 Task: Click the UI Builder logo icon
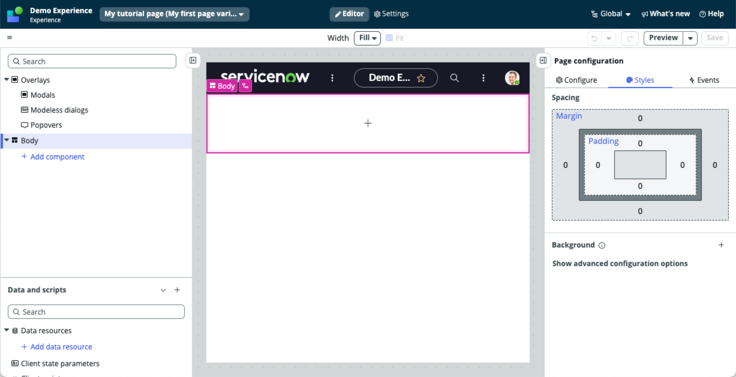(x=15, y=14)
